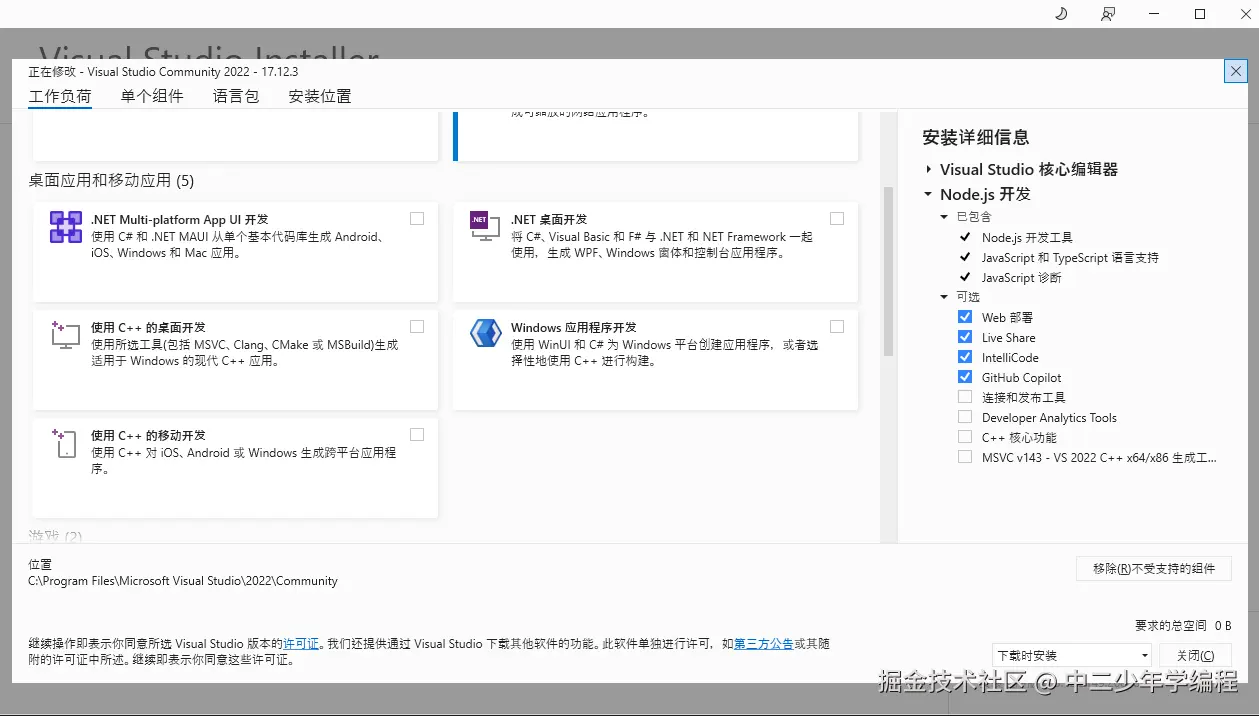1259x716 pixels.
Task: Open feedback using title bar icon
Action: tap(1107, 14)
